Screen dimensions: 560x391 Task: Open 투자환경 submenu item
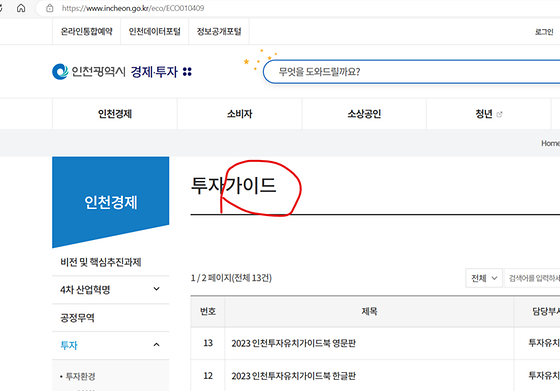point(81,376)
